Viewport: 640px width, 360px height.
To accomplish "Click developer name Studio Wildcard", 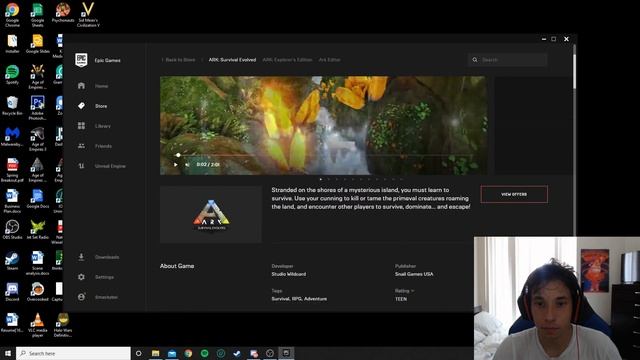I will (289, 274).
